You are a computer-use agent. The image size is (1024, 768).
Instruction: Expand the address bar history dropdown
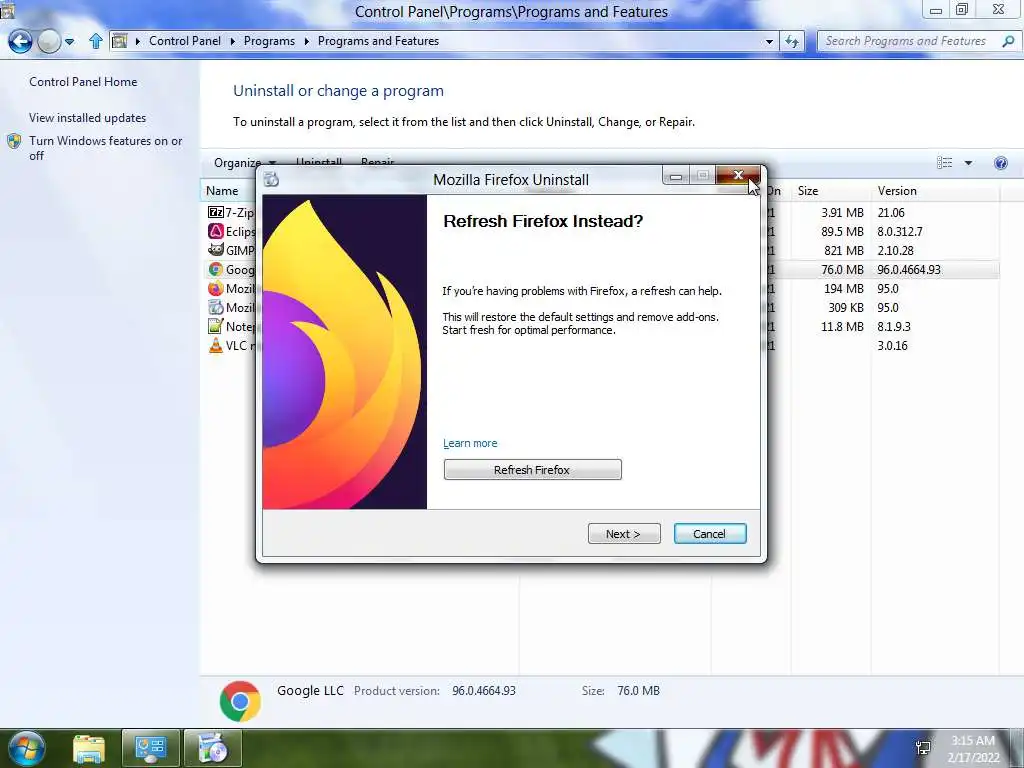tap(769, 41)
